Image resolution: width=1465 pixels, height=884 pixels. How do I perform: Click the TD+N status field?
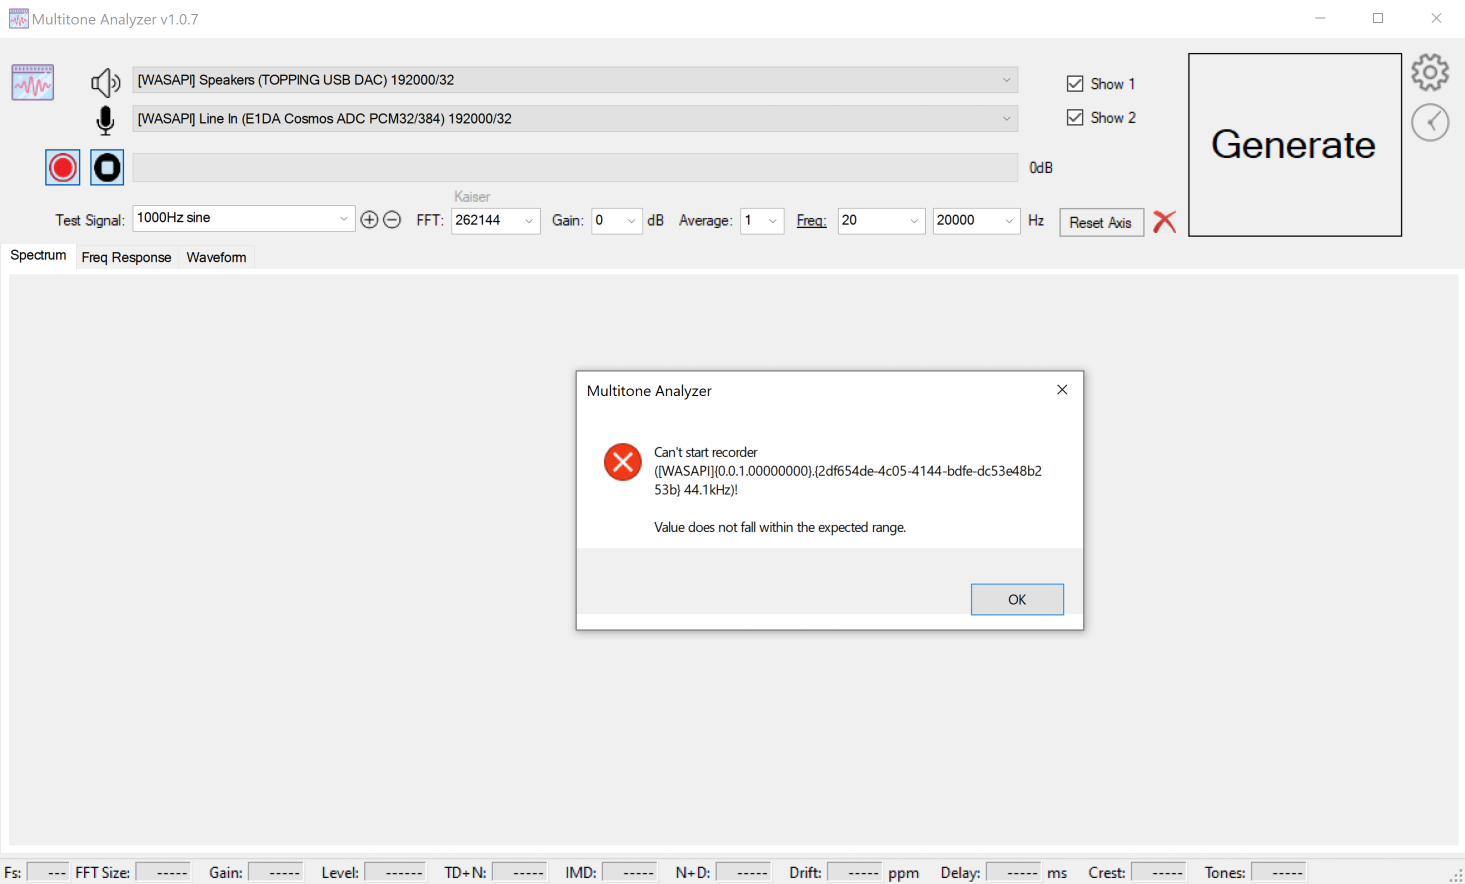pos(519,873)
